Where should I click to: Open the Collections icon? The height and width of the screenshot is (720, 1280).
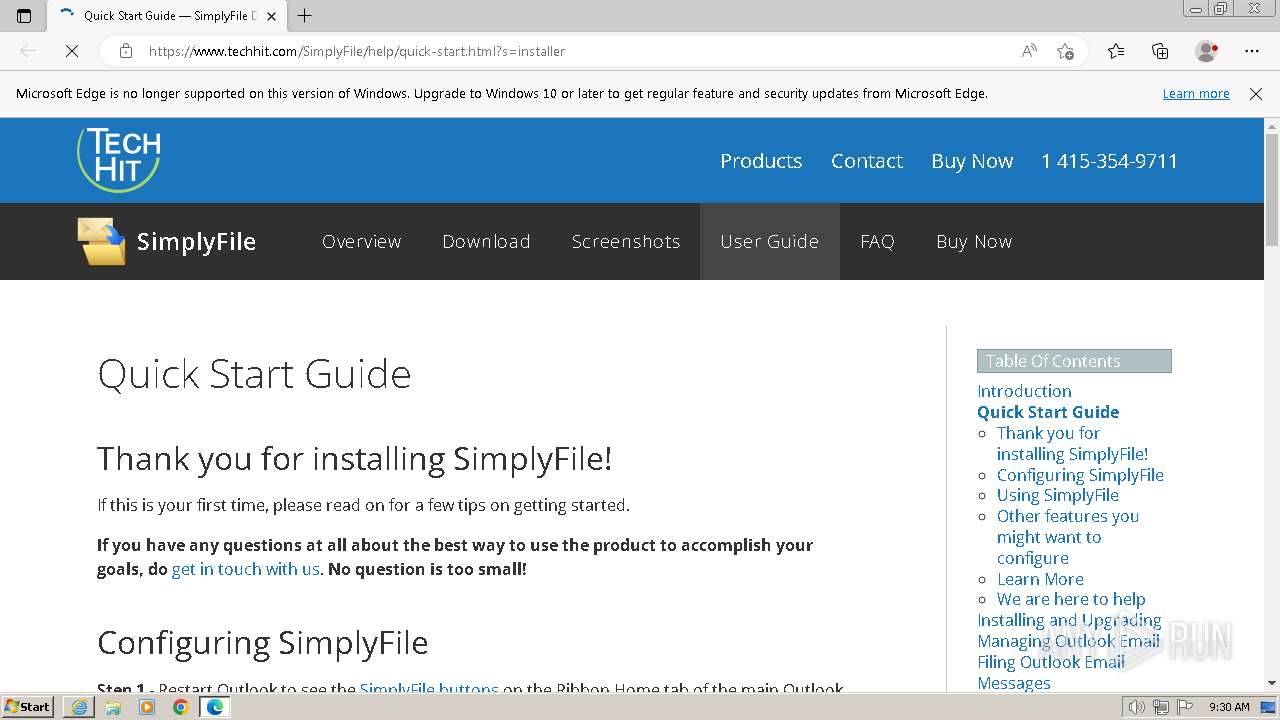click(1160, 51)
